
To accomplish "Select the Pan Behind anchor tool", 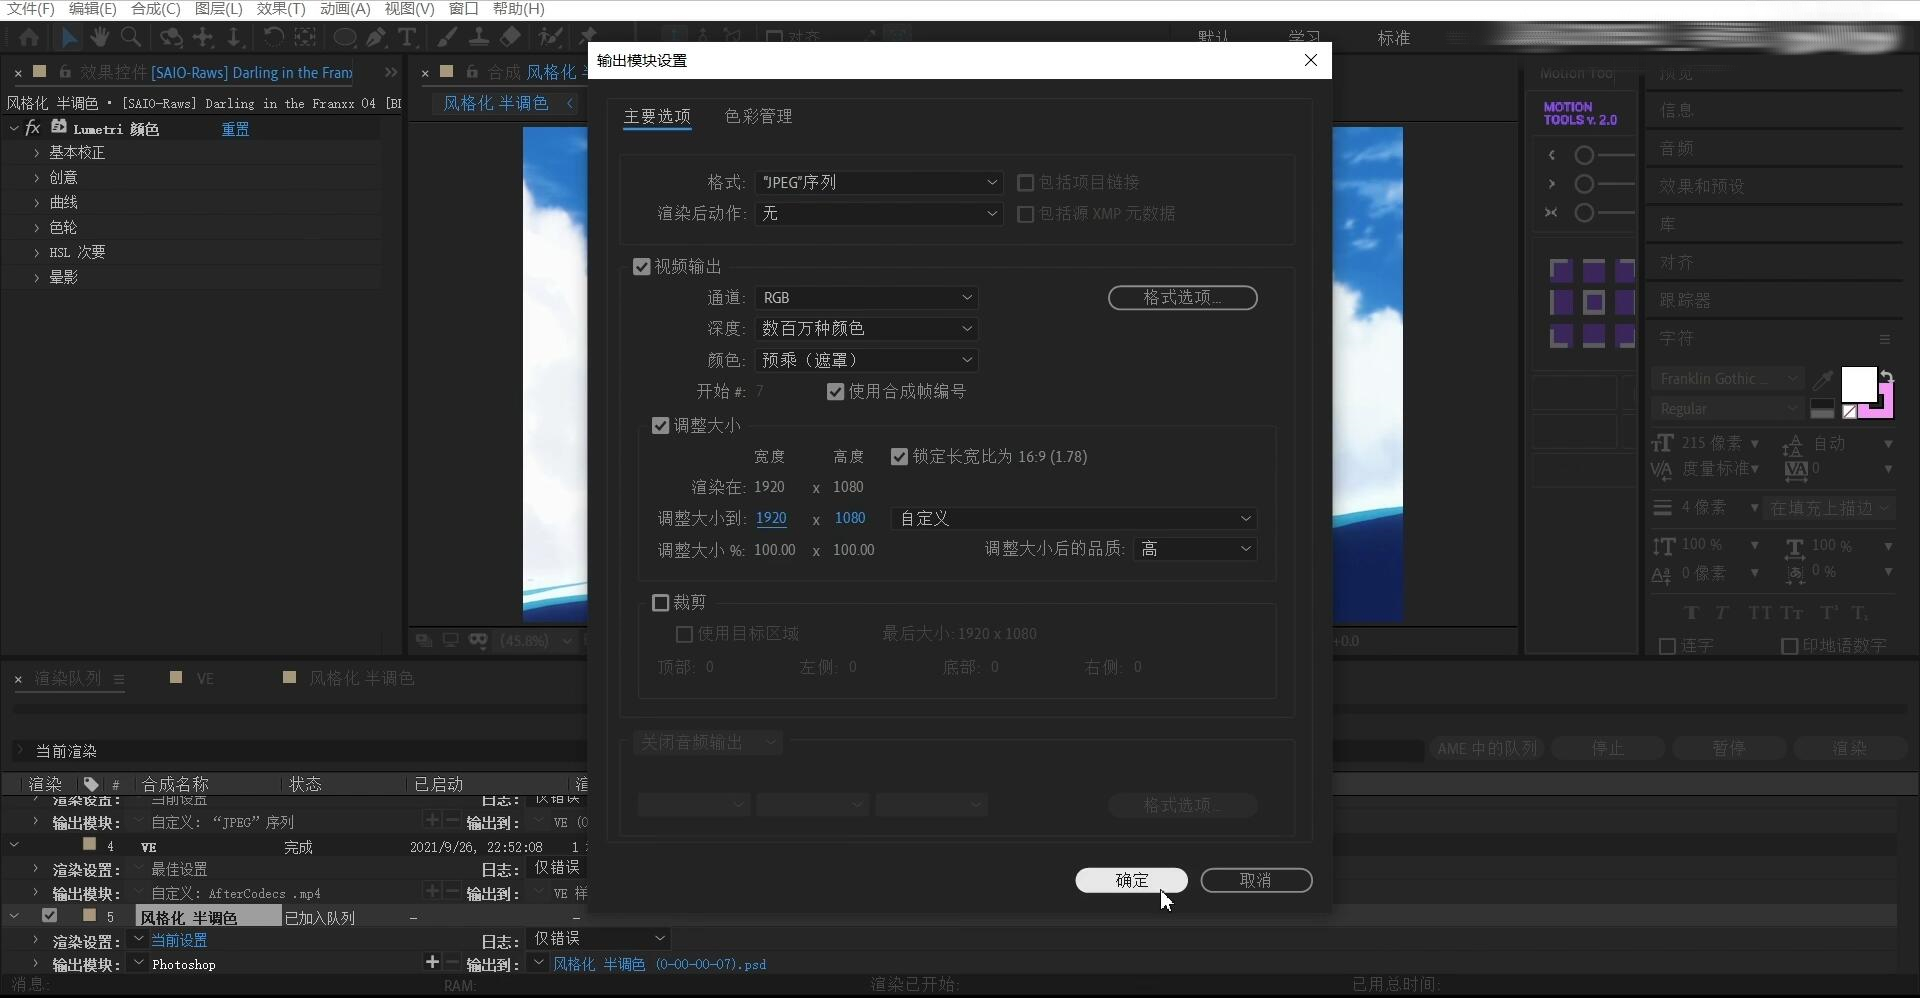I will pos(305,38).
